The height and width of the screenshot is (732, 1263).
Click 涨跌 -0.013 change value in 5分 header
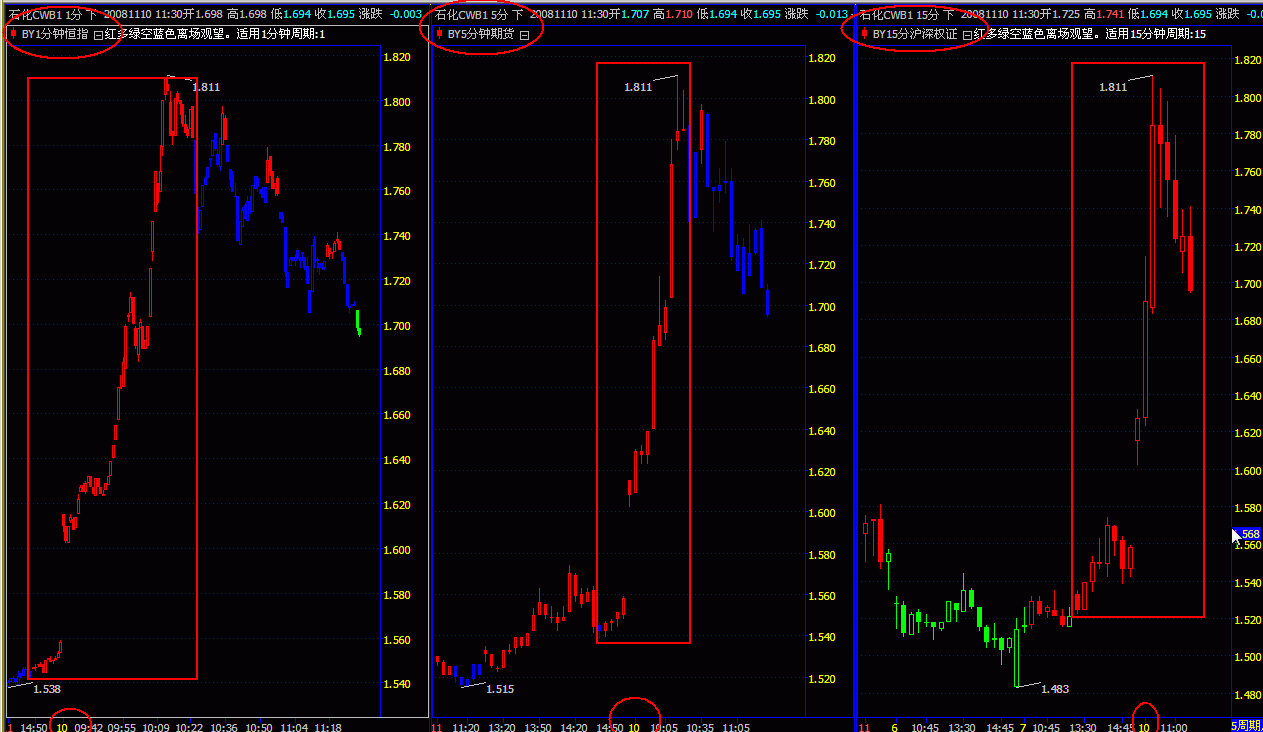[817, 14]
